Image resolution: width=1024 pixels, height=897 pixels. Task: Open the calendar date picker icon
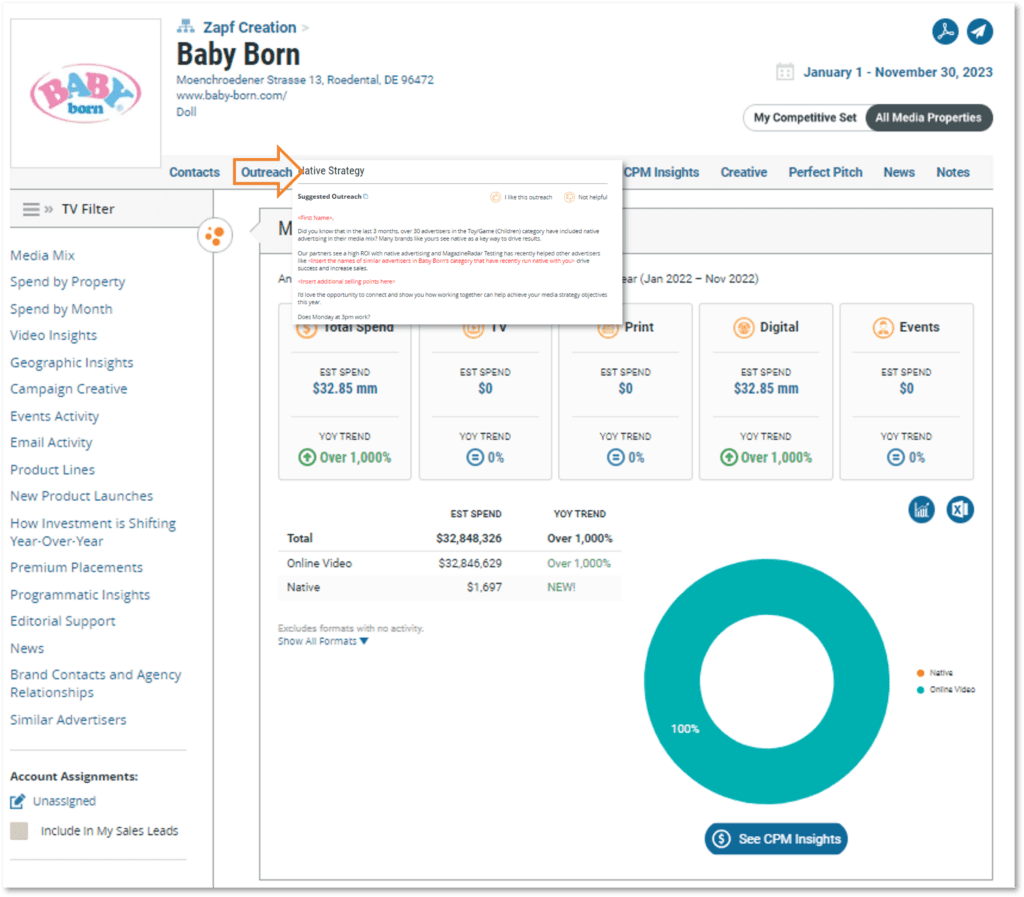tap(784, 72)
